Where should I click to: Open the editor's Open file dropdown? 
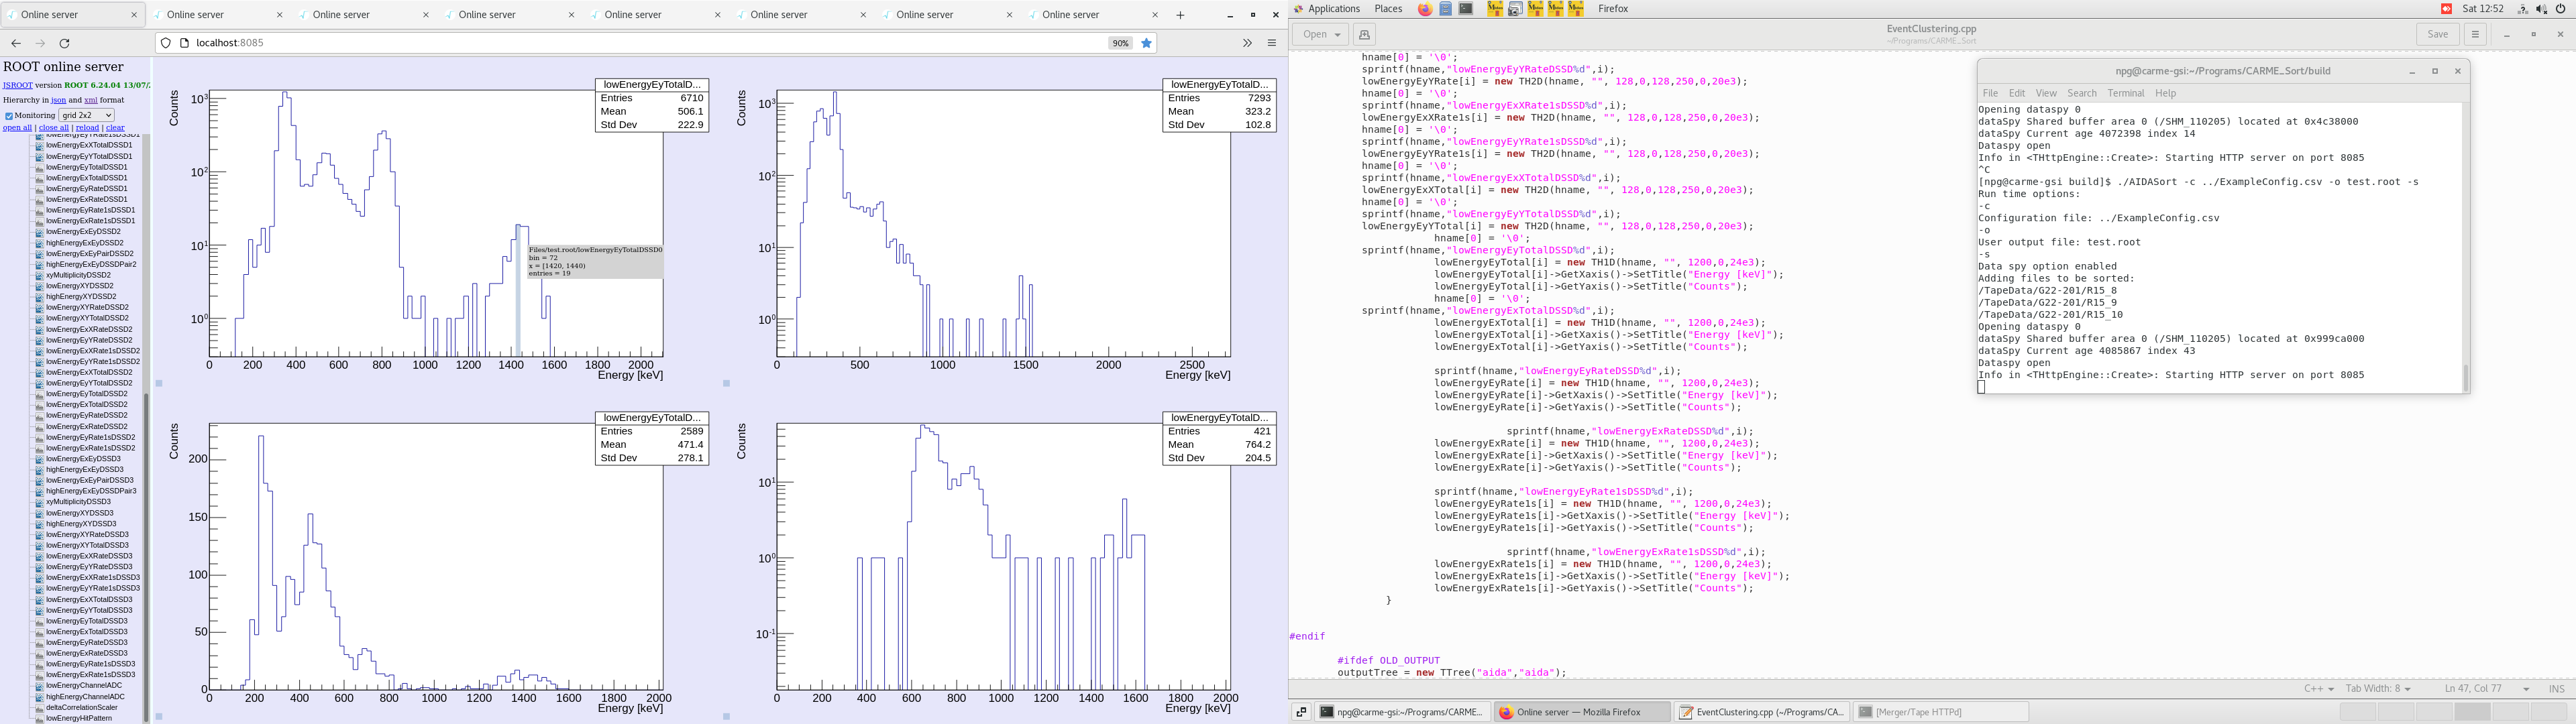1320,34
